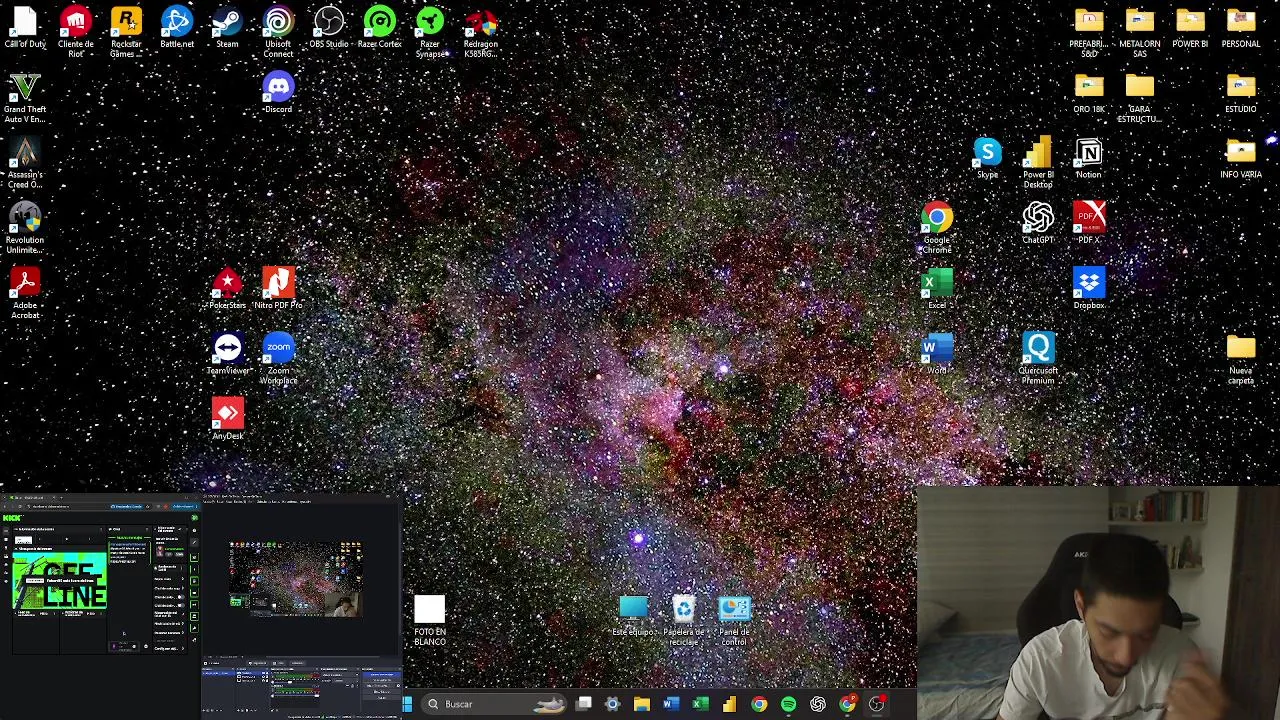The width and height of the screenshot is (1280, 720).
Task: Click the OBS preview canvas in mirrored window
Action: [x=295, y=579]
